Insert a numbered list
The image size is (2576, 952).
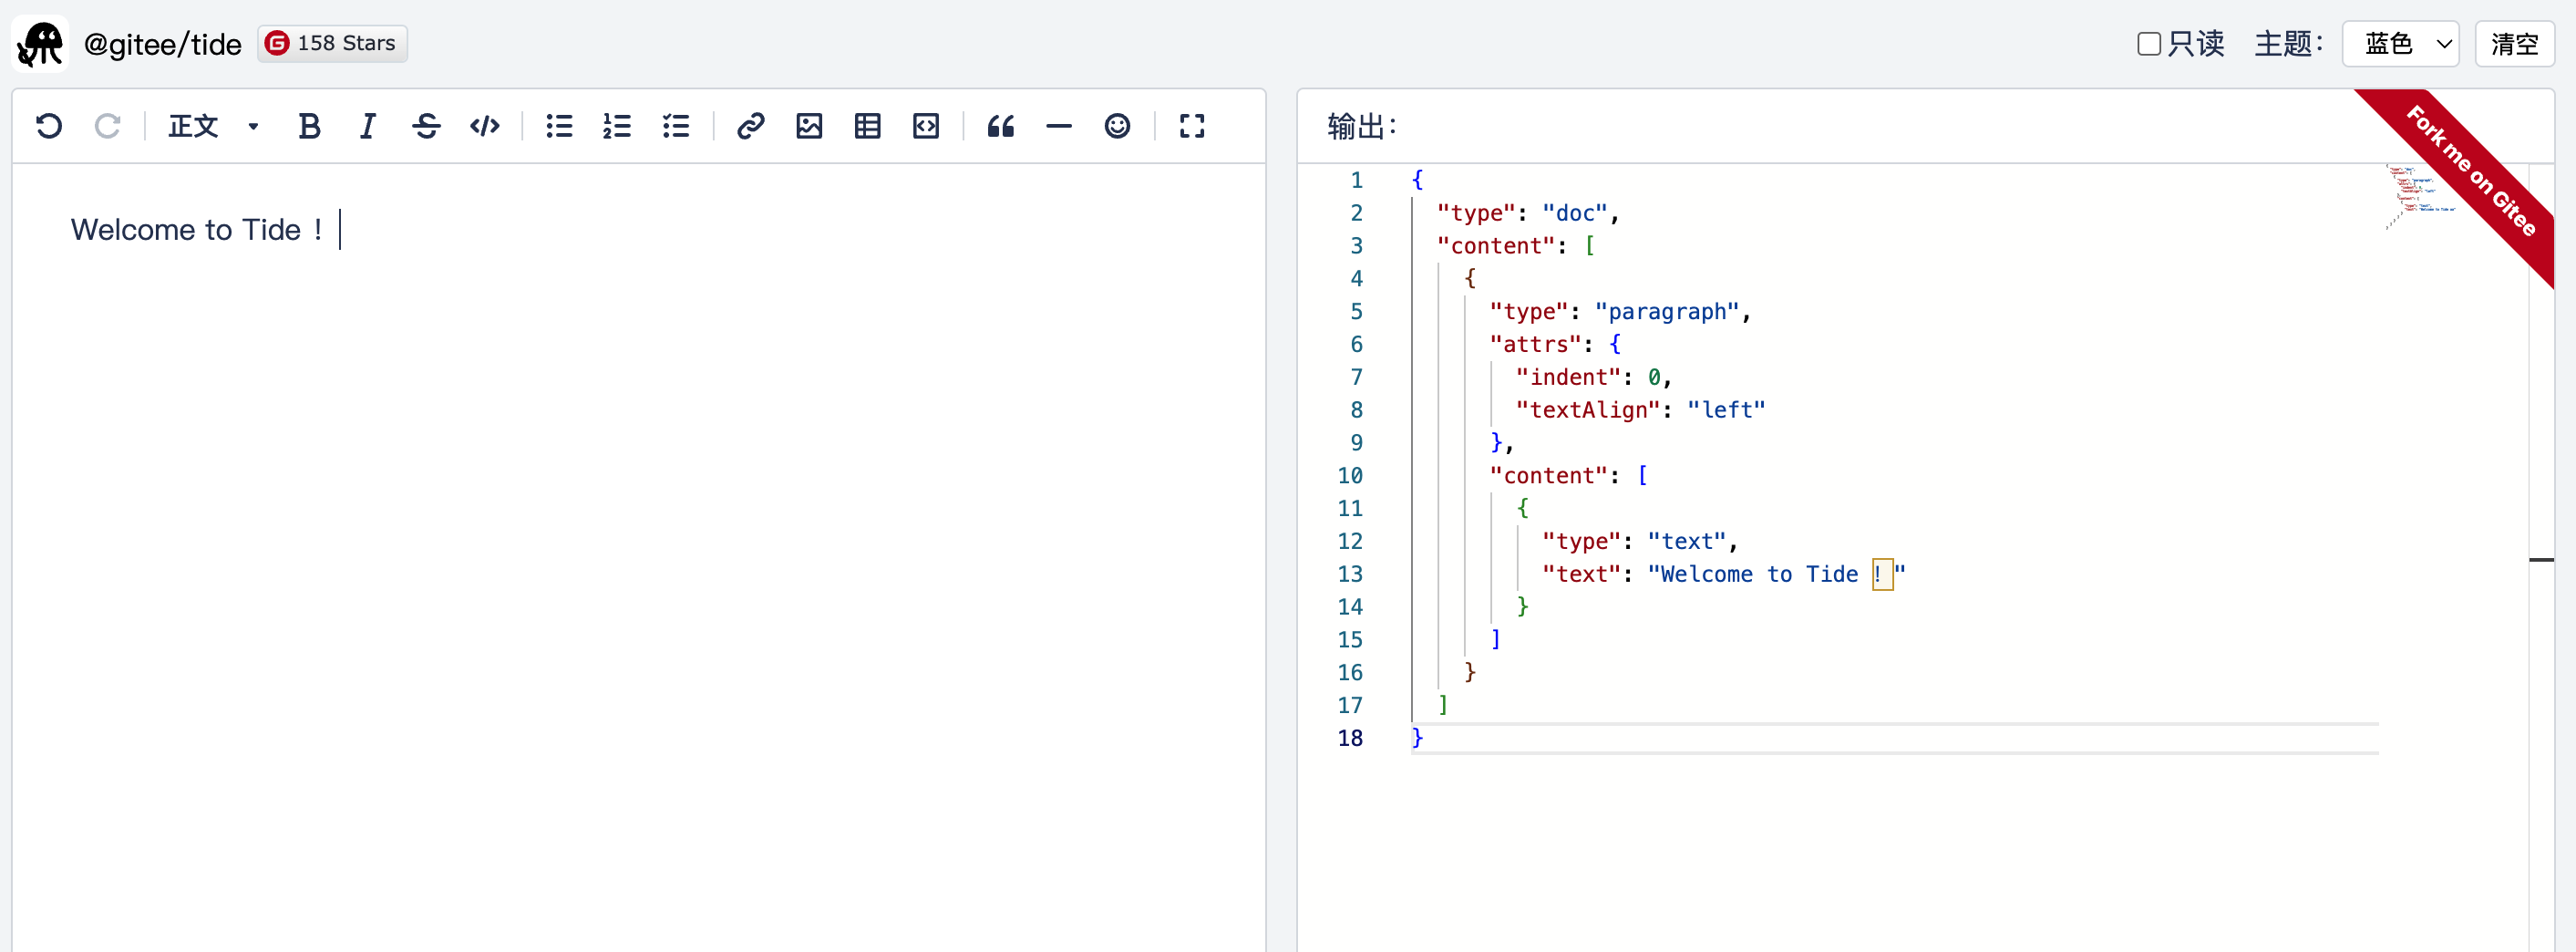pos(617,126)
